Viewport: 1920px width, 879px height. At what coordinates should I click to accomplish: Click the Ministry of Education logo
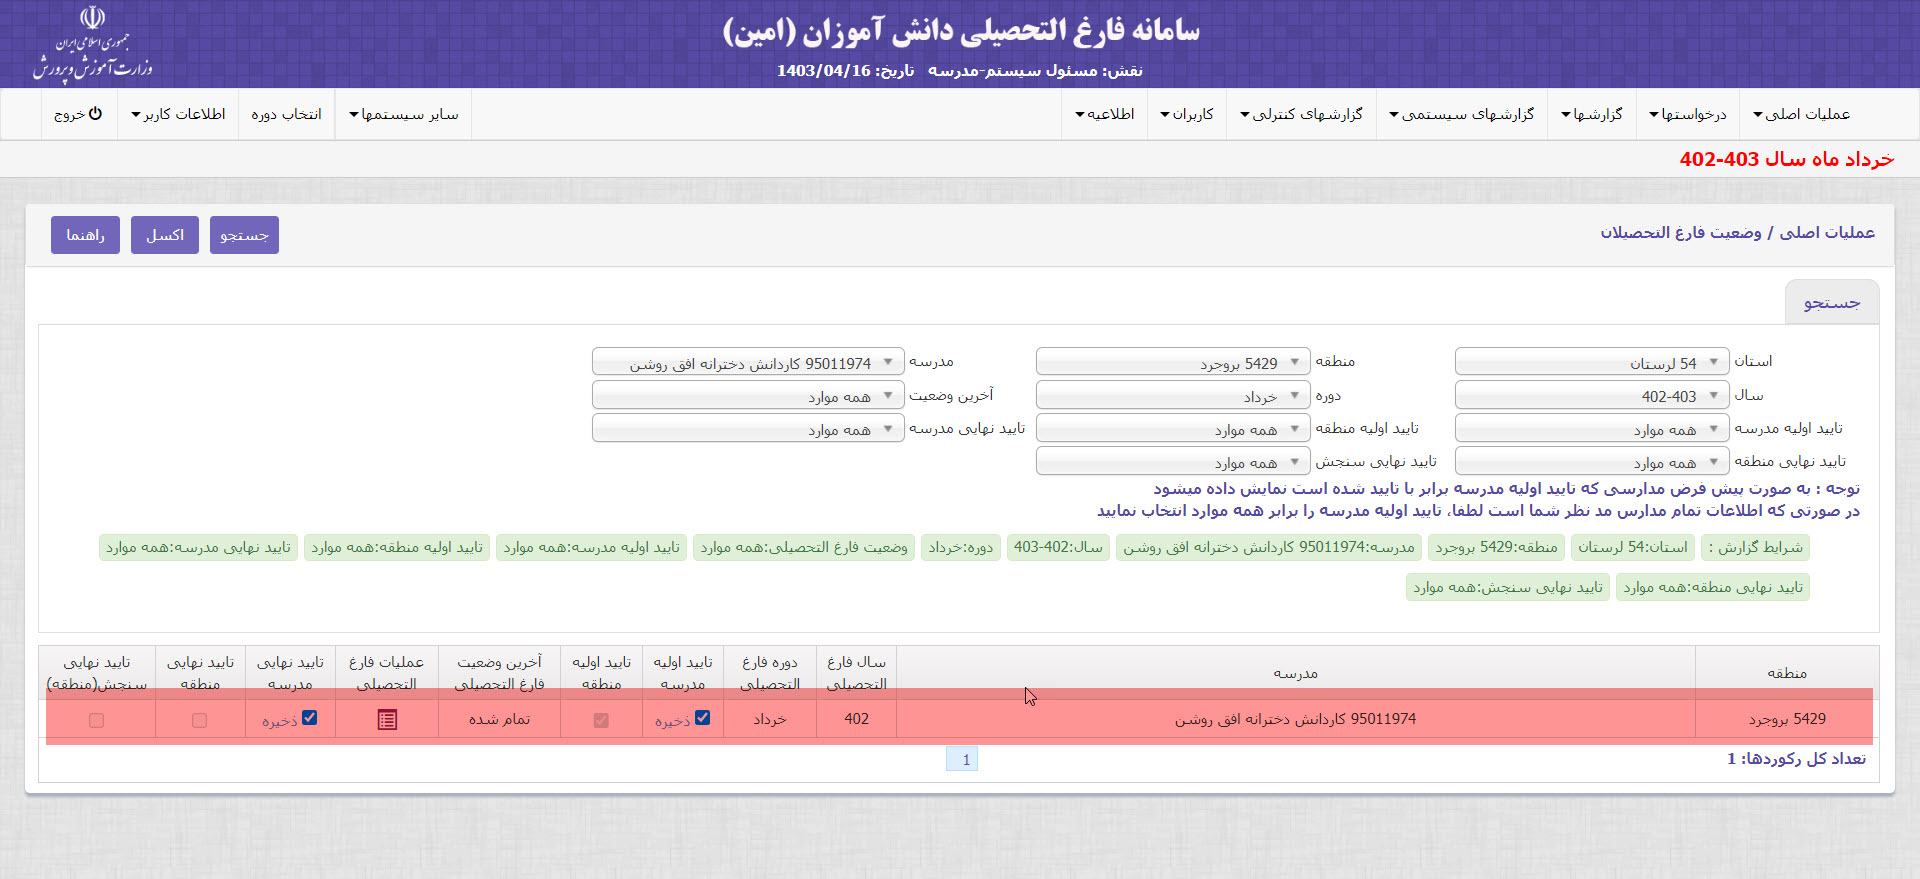coord(92,44)
